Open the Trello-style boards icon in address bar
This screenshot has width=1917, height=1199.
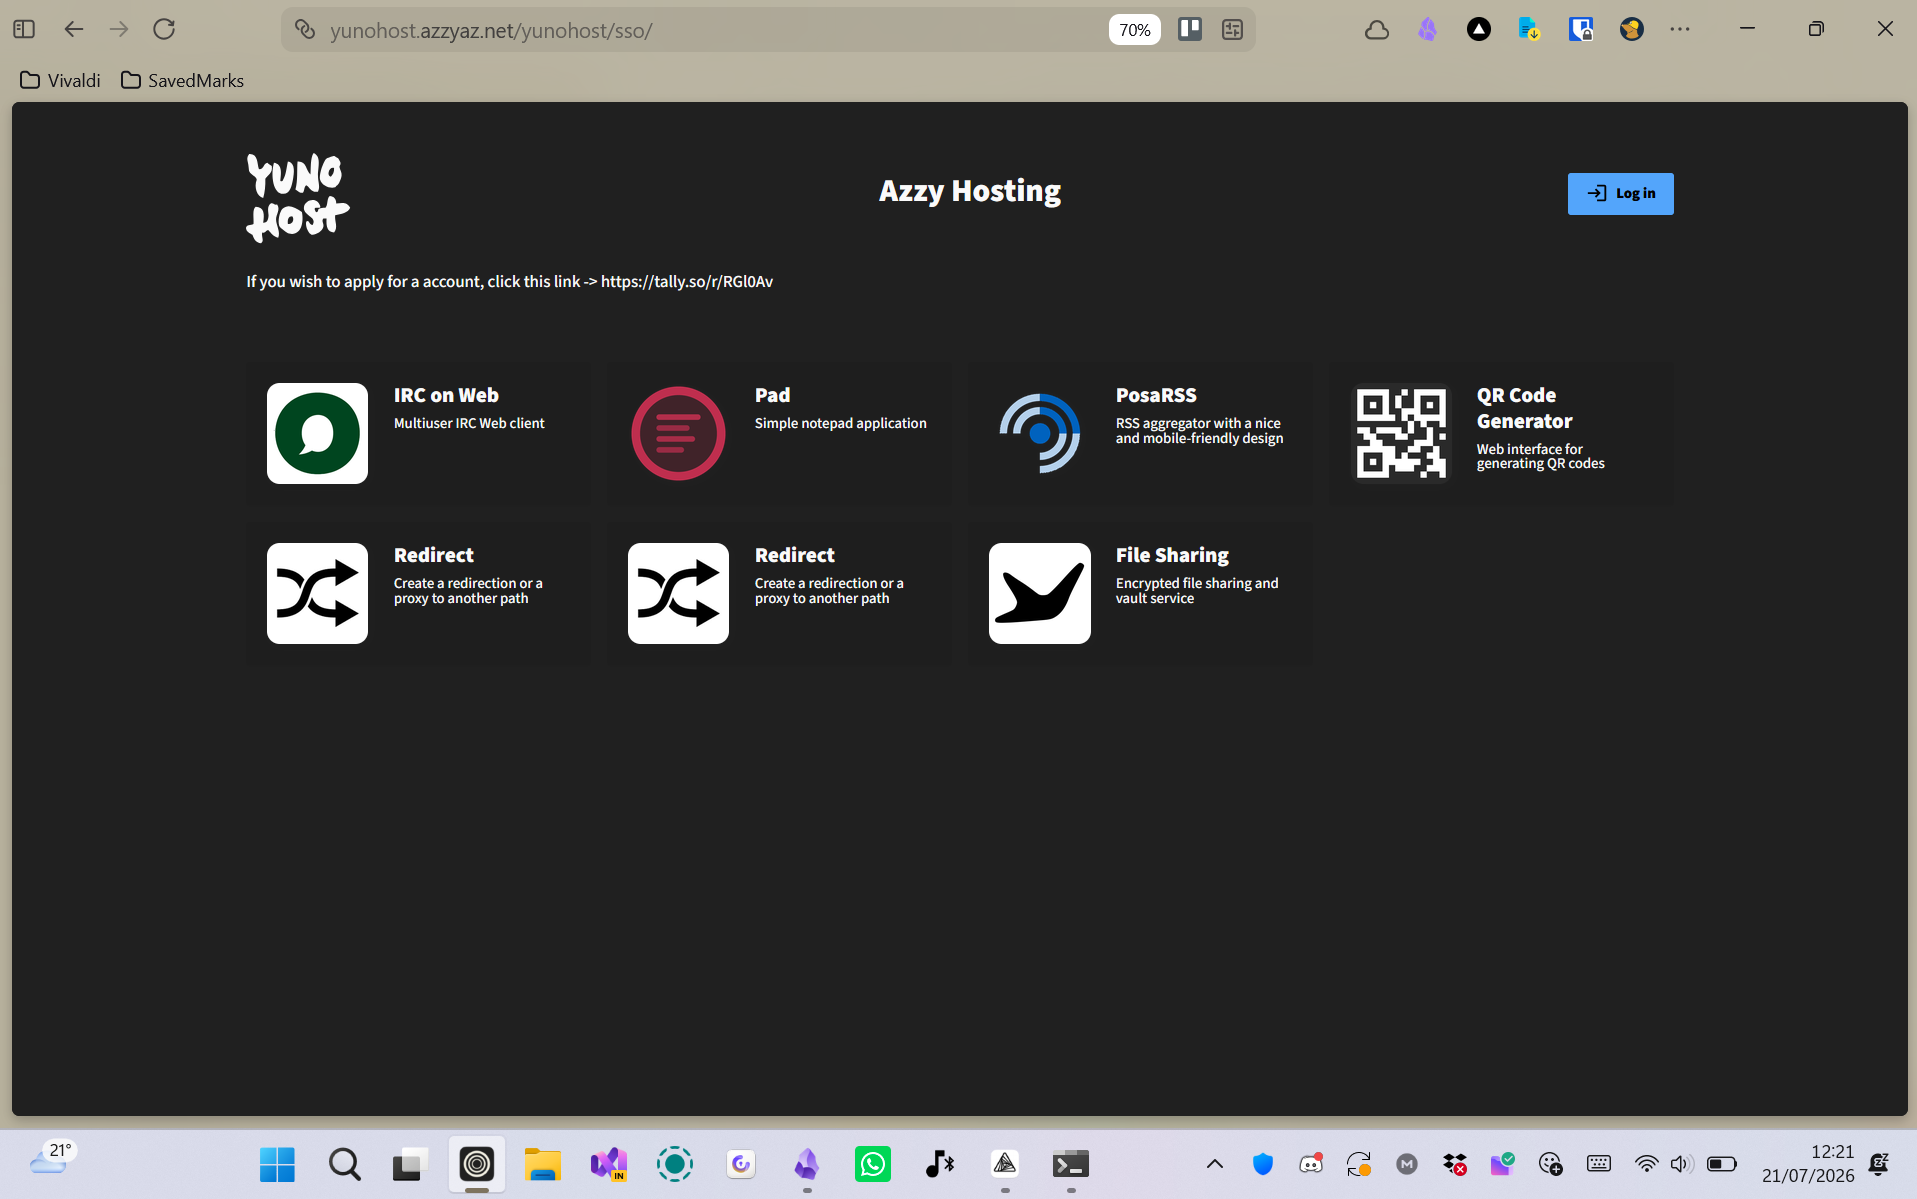point(1190,29)
